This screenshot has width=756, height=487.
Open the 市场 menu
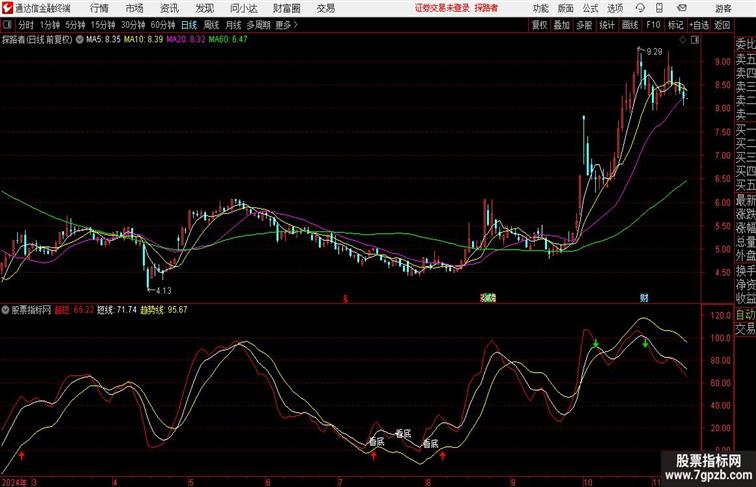135,8
